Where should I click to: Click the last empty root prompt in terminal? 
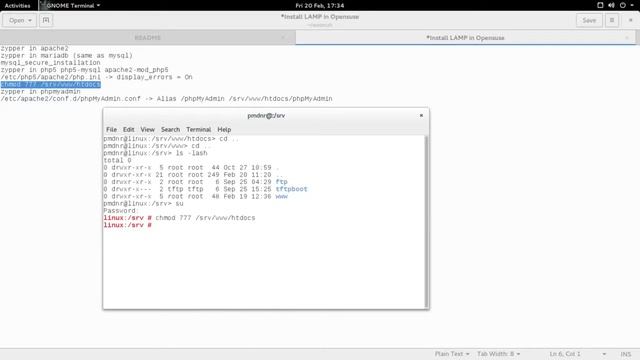pyautogui.click(x=127, y=225)
